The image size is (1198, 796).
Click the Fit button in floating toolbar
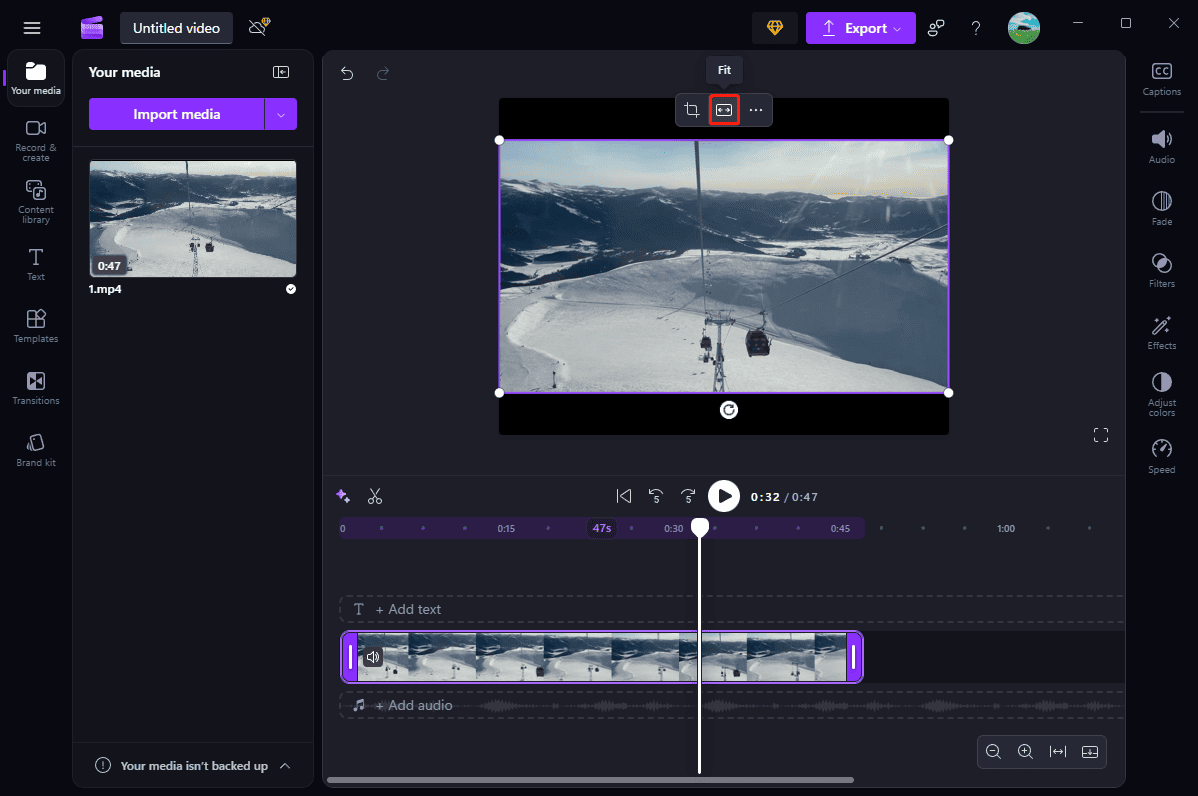point(724,110)
